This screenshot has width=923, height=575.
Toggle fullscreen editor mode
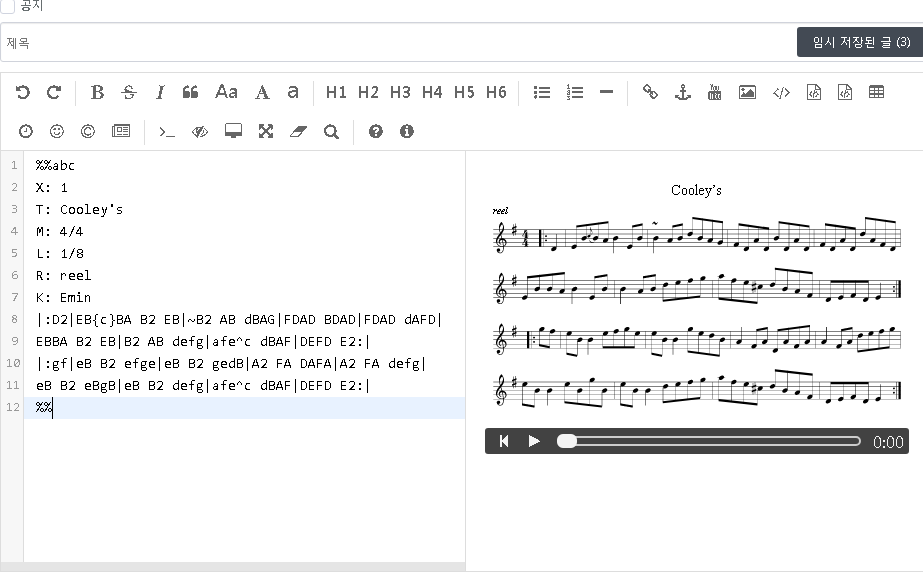click(x=265, y=131)
